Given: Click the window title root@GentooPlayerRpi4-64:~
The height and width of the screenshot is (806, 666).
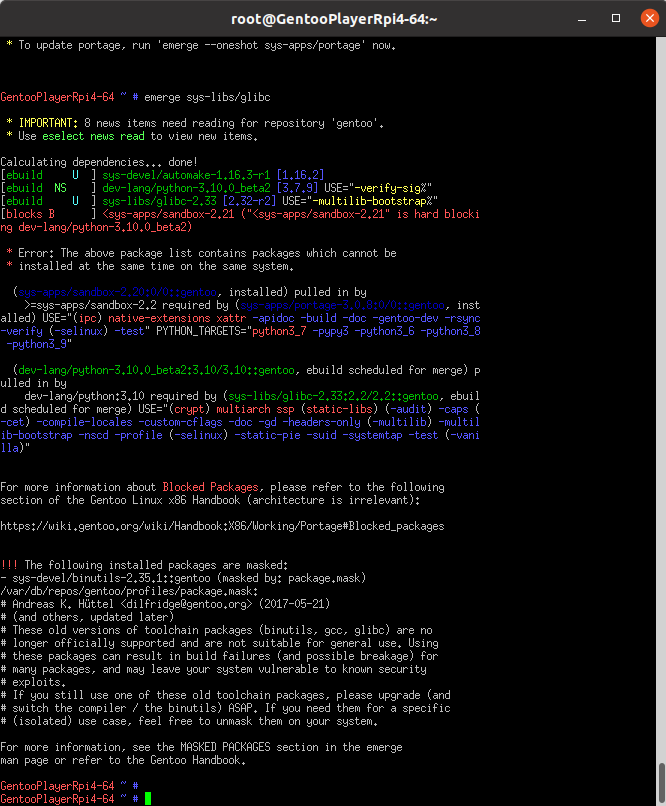Looking at the screenshot, I should tap(334, 19).
